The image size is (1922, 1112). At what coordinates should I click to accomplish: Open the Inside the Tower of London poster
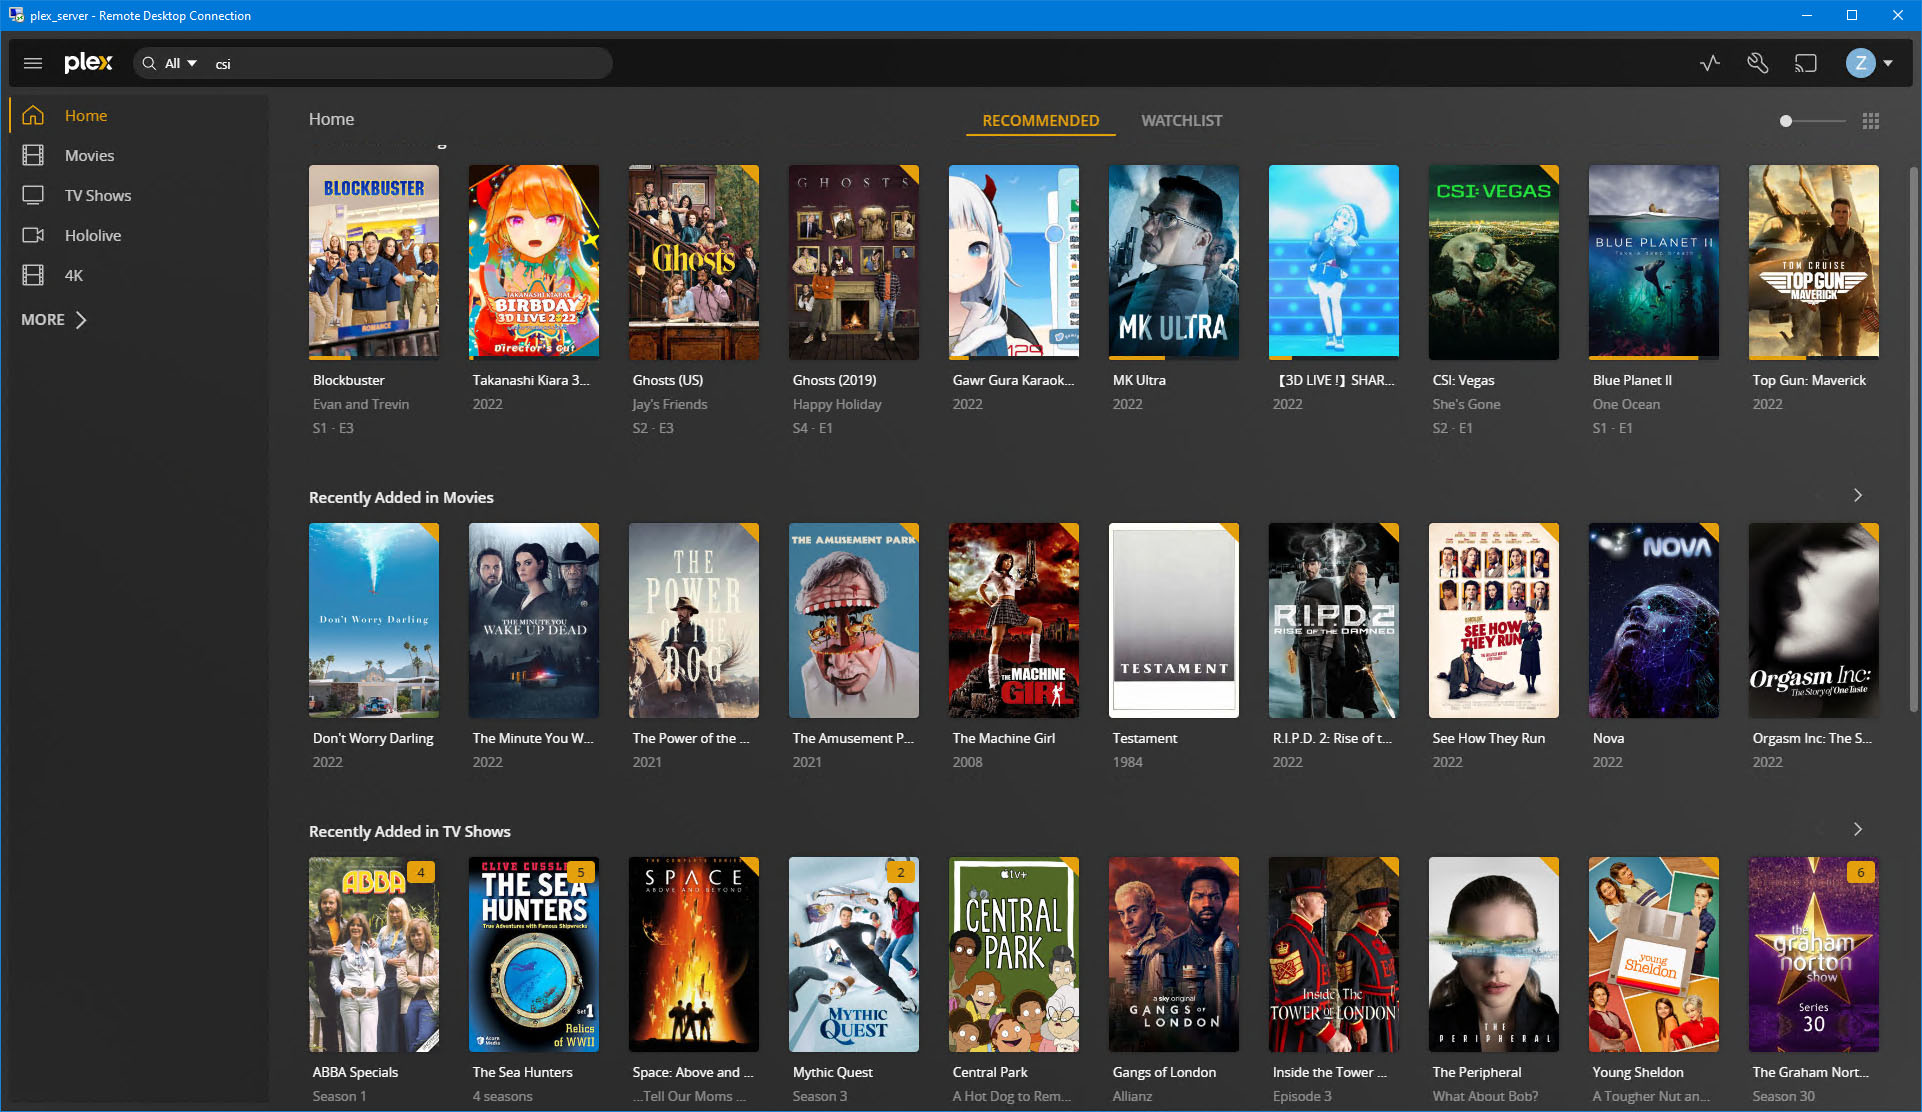point(1334,954)
